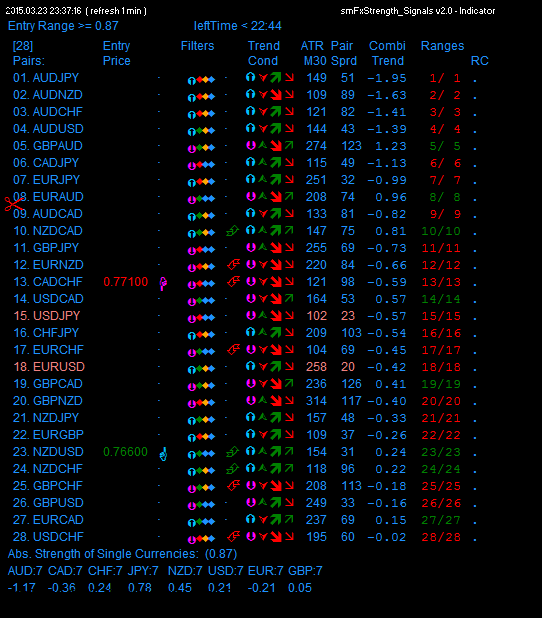The image size is (542, 618).
Task: Click the red hand signal in CADCHF row
Action: pos(234,281)
